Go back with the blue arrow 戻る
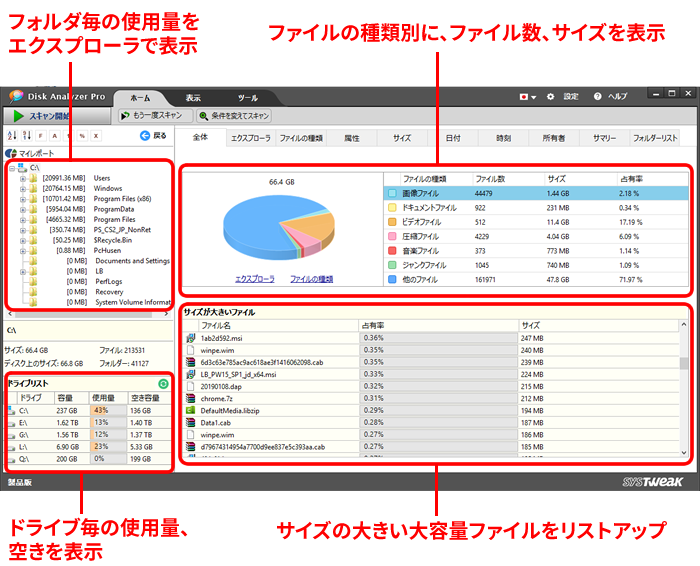Viewport: 700px width, 566px height. [153, 135]
